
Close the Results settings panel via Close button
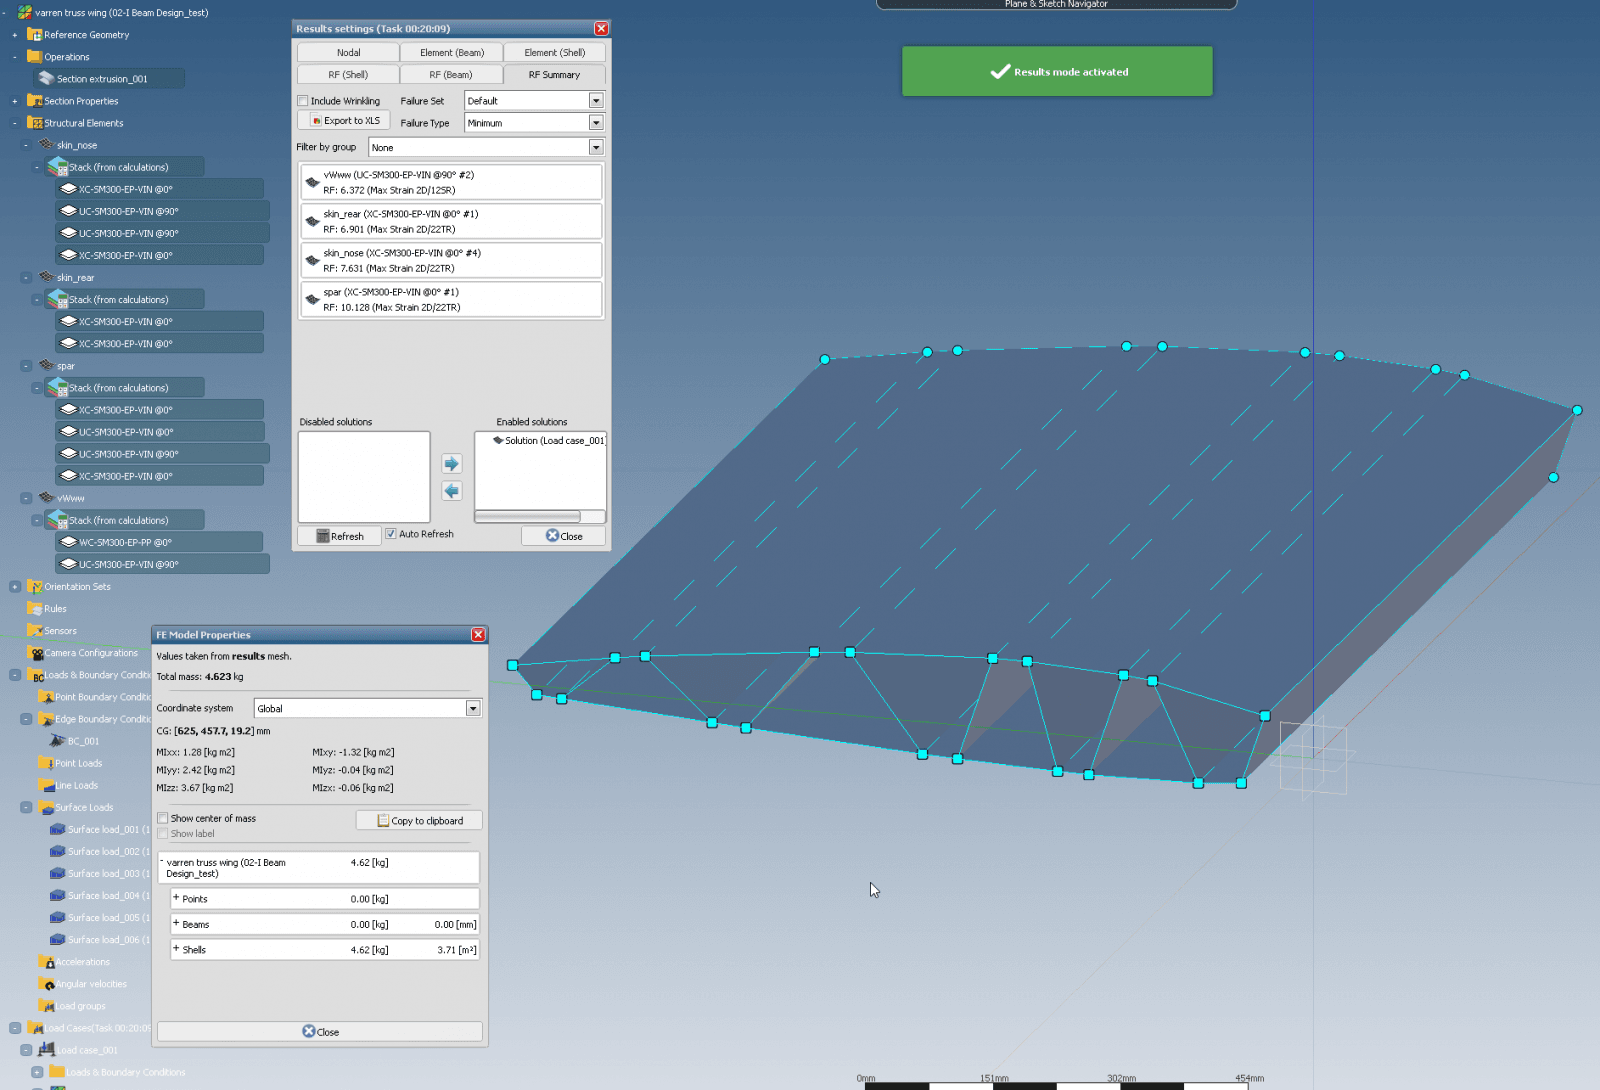(x=564, y=536)
